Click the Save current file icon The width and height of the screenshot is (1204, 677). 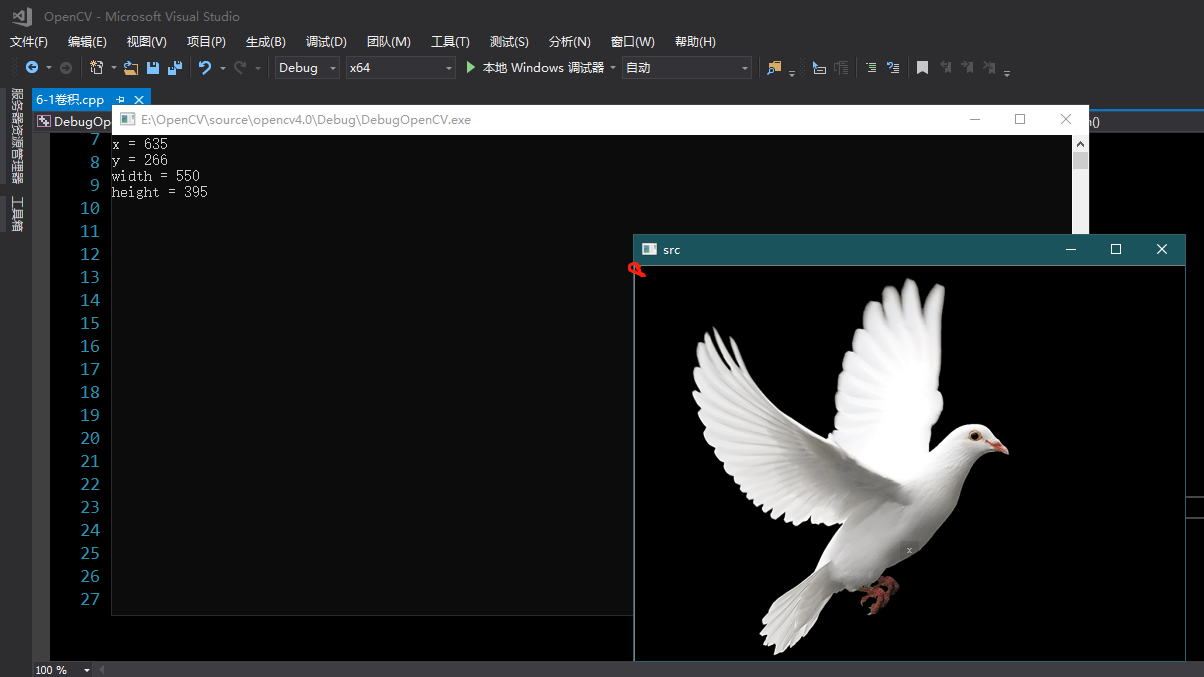pyautogui.click(x=154, y=67)
